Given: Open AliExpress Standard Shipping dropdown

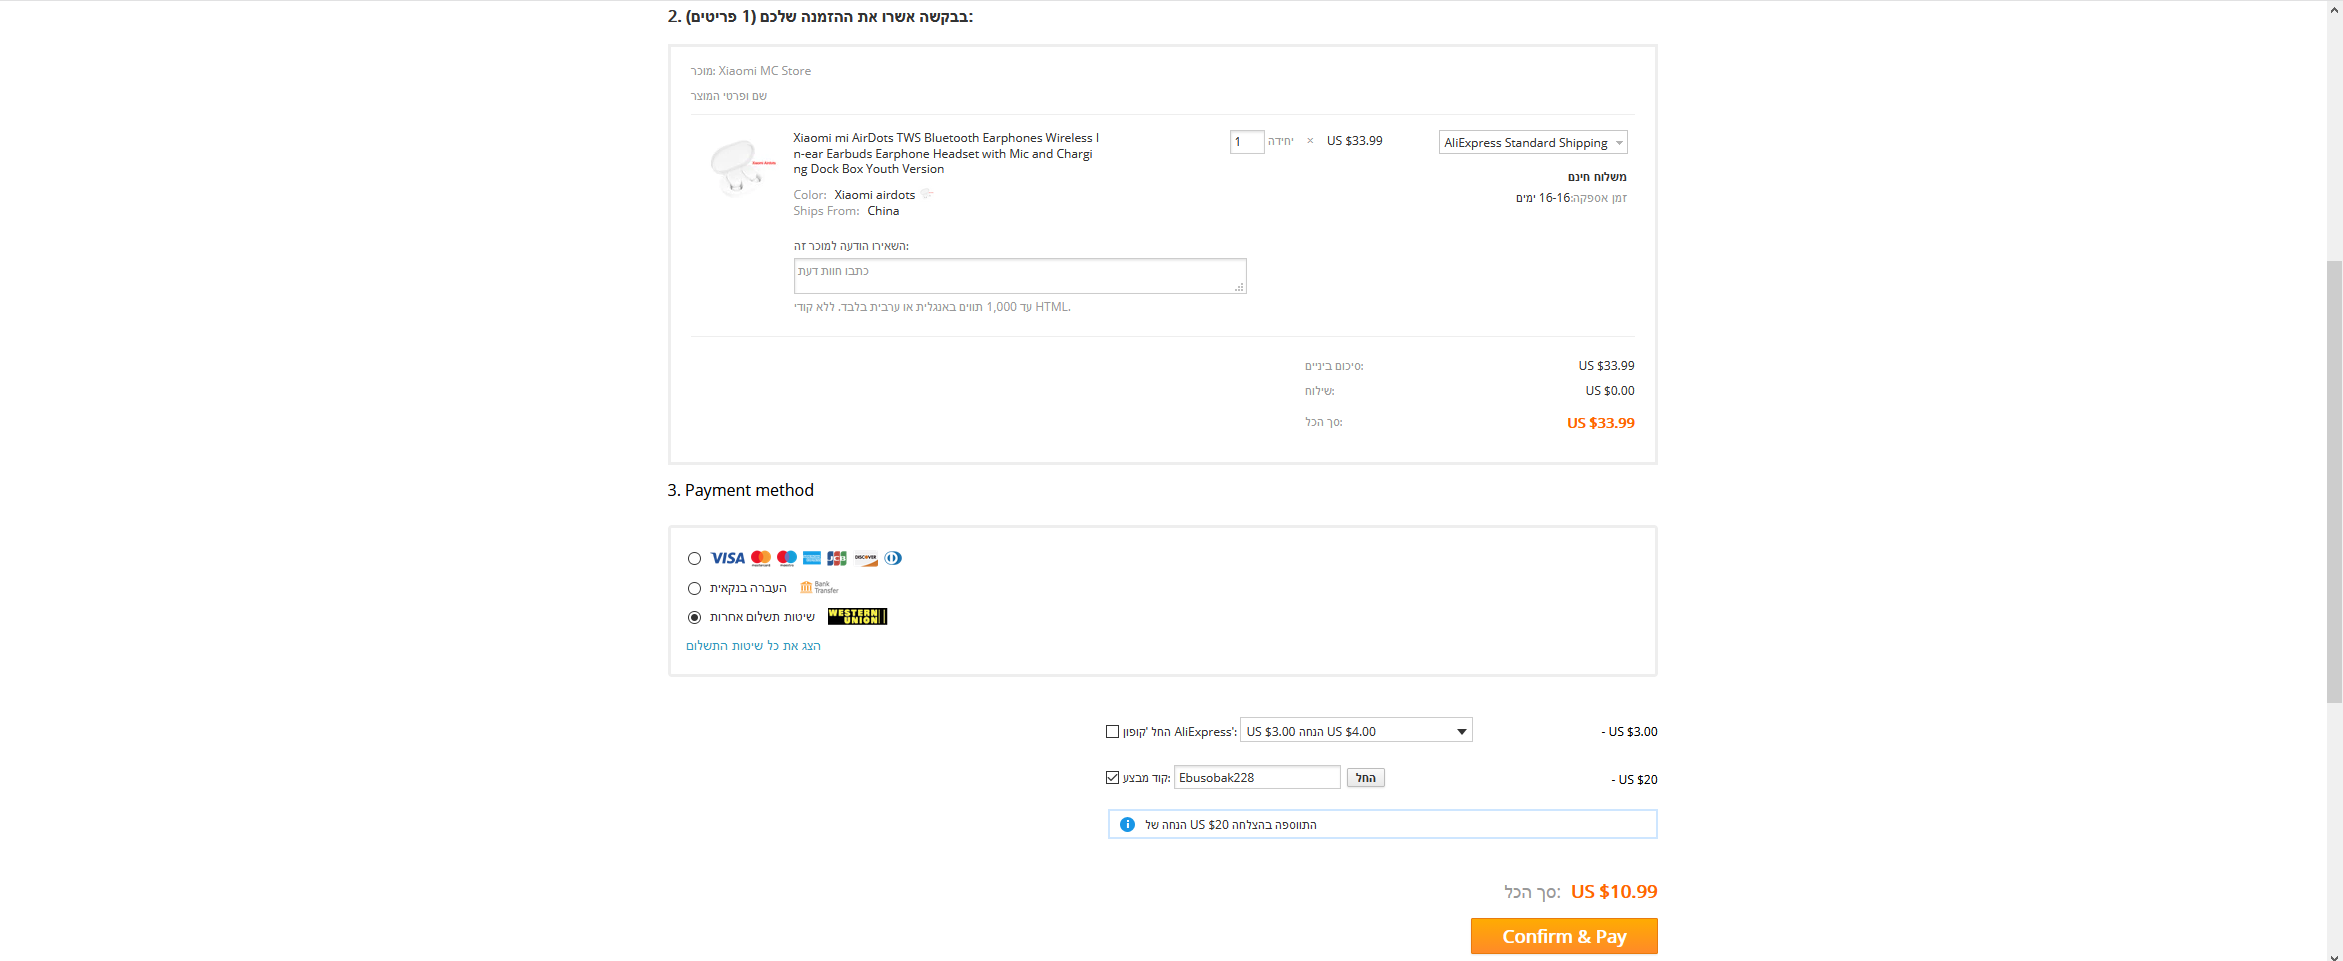Looking at the screenshot, I should click(1533, 142).
